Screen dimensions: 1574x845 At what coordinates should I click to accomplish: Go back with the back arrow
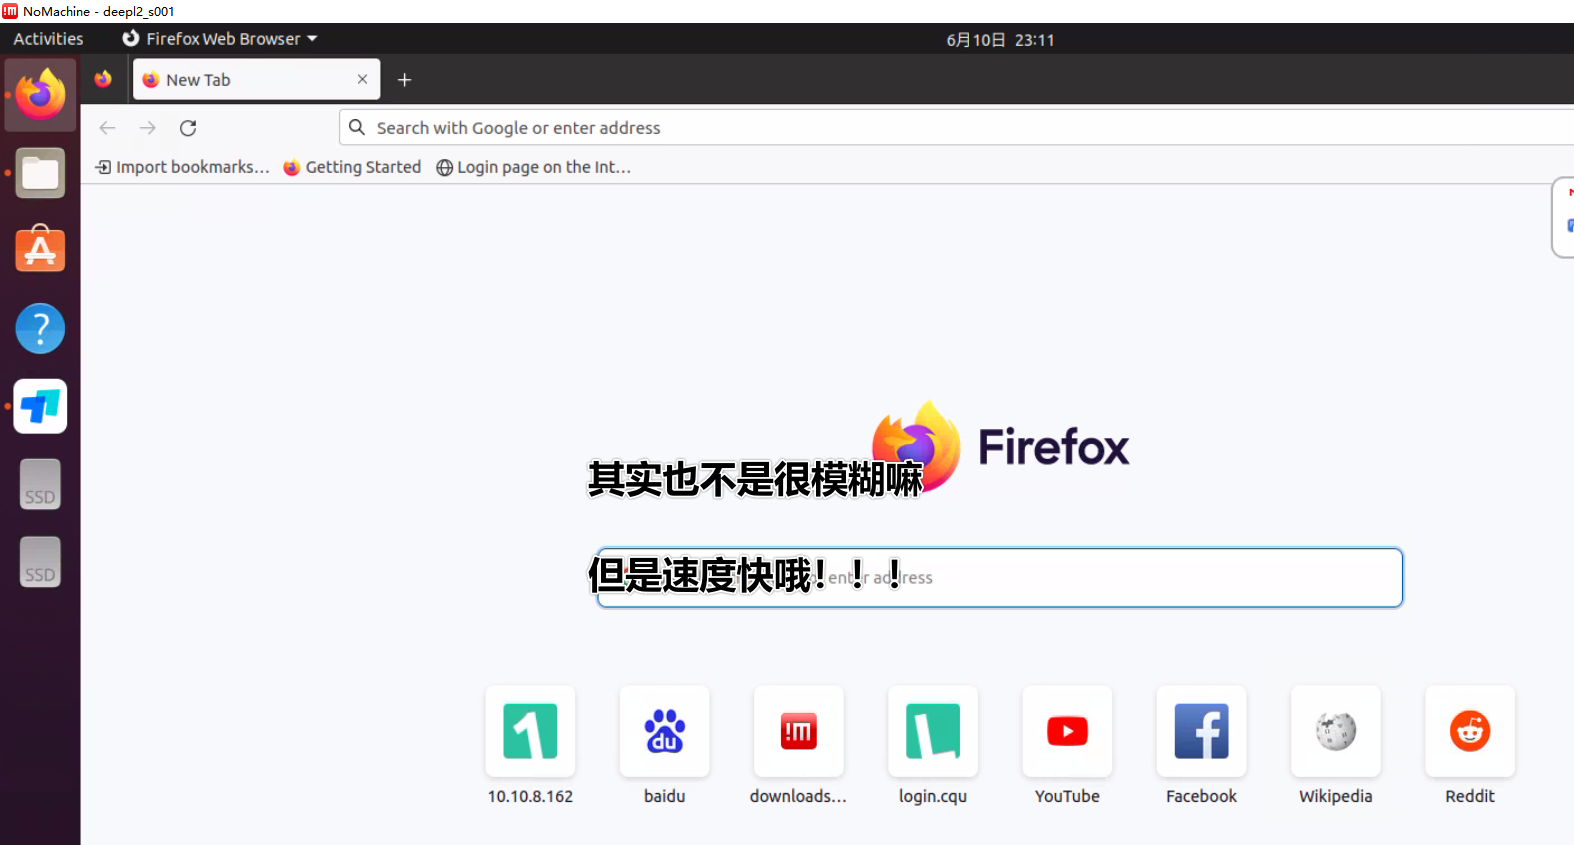pos(108,128)
